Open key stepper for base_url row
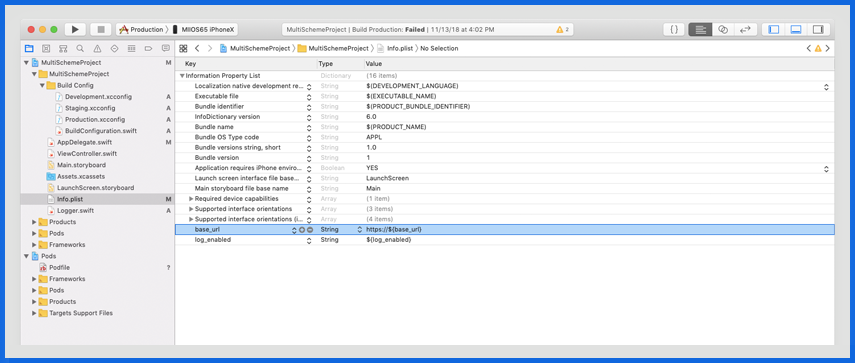The image size is (855, 363). click(294, 230)
